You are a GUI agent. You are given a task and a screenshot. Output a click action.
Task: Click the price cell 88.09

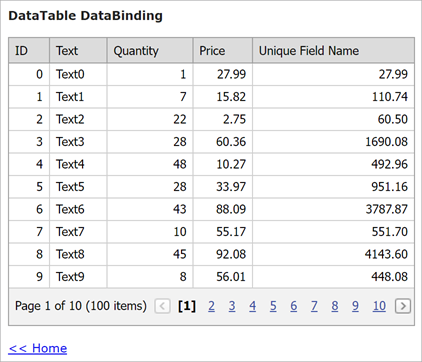click(x=223, y=209)
